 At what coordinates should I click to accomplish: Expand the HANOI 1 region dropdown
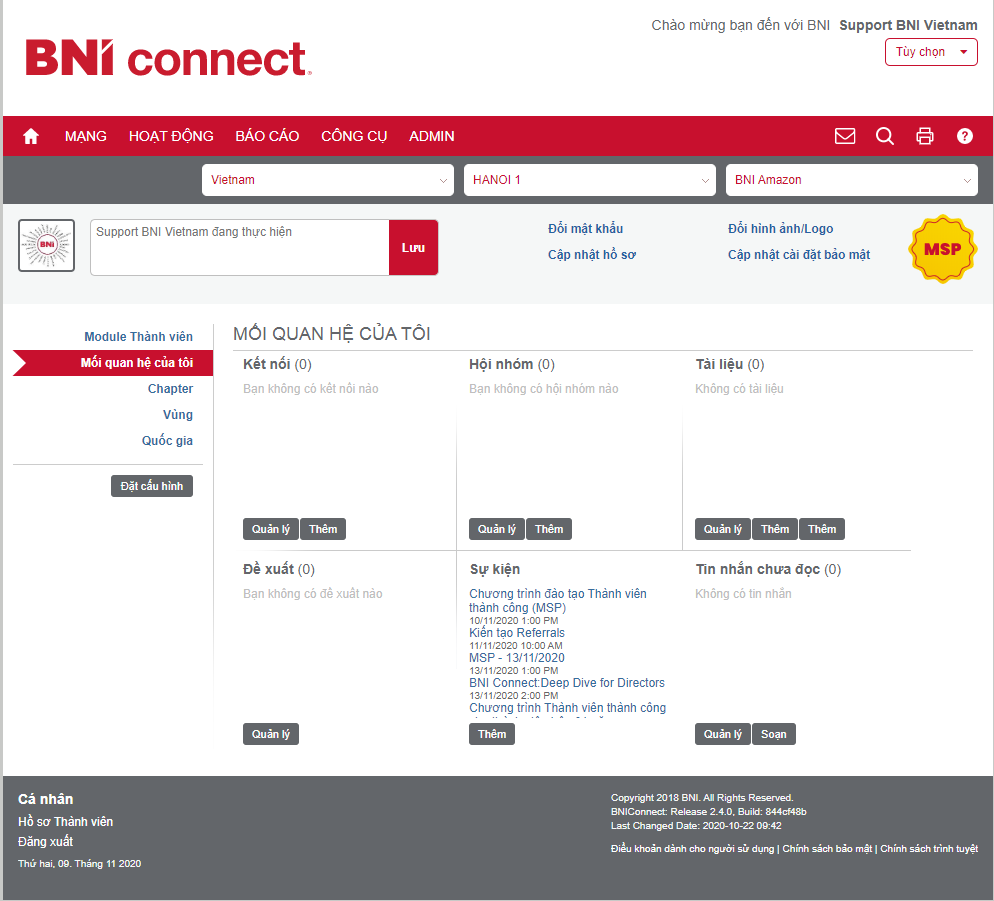click(x=590, y=180)
